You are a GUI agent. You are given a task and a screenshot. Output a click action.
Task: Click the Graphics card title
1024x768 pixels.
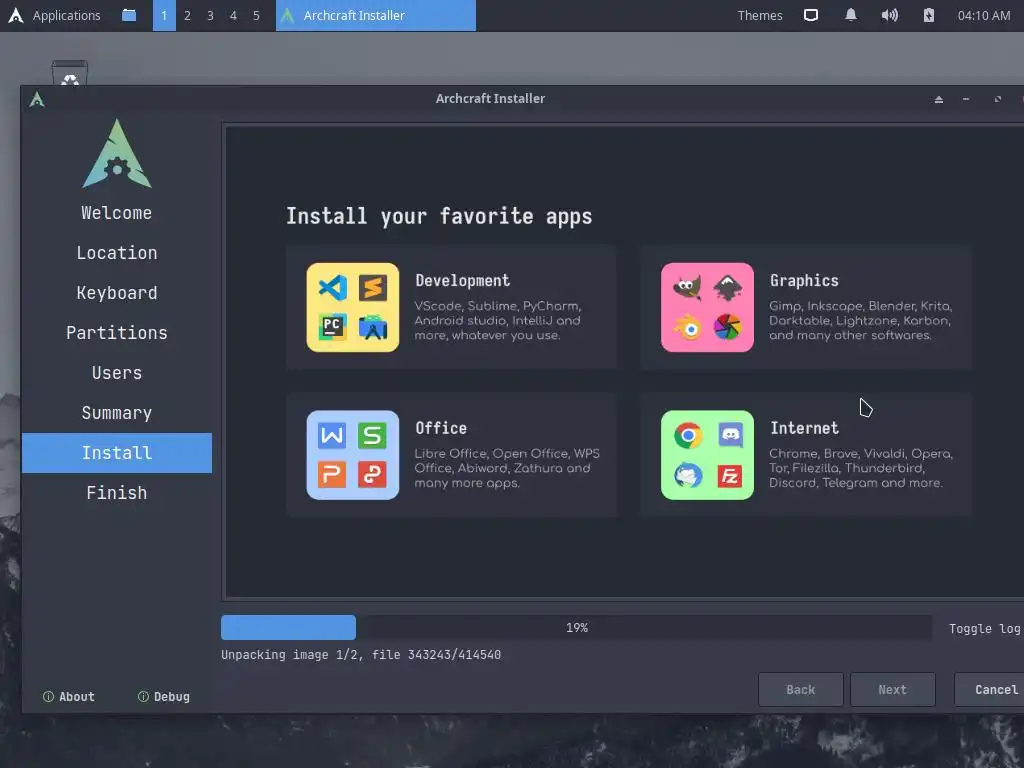coord(804,281)
